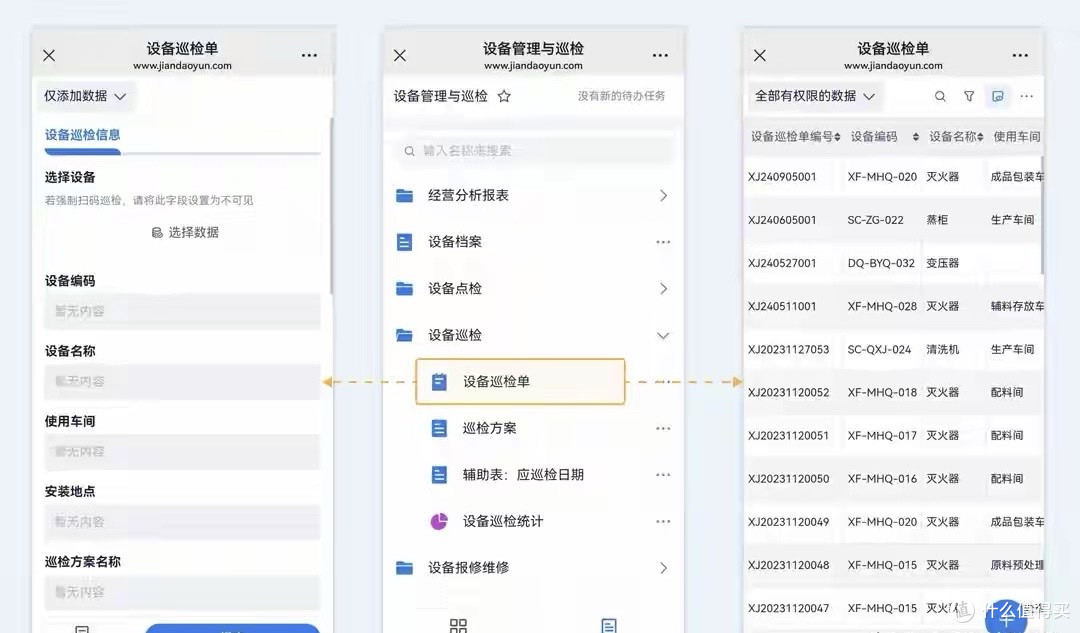Open the 全部有权限的数据 dropdown
The image size is (1080, 633).
click(x=815, y=96)
